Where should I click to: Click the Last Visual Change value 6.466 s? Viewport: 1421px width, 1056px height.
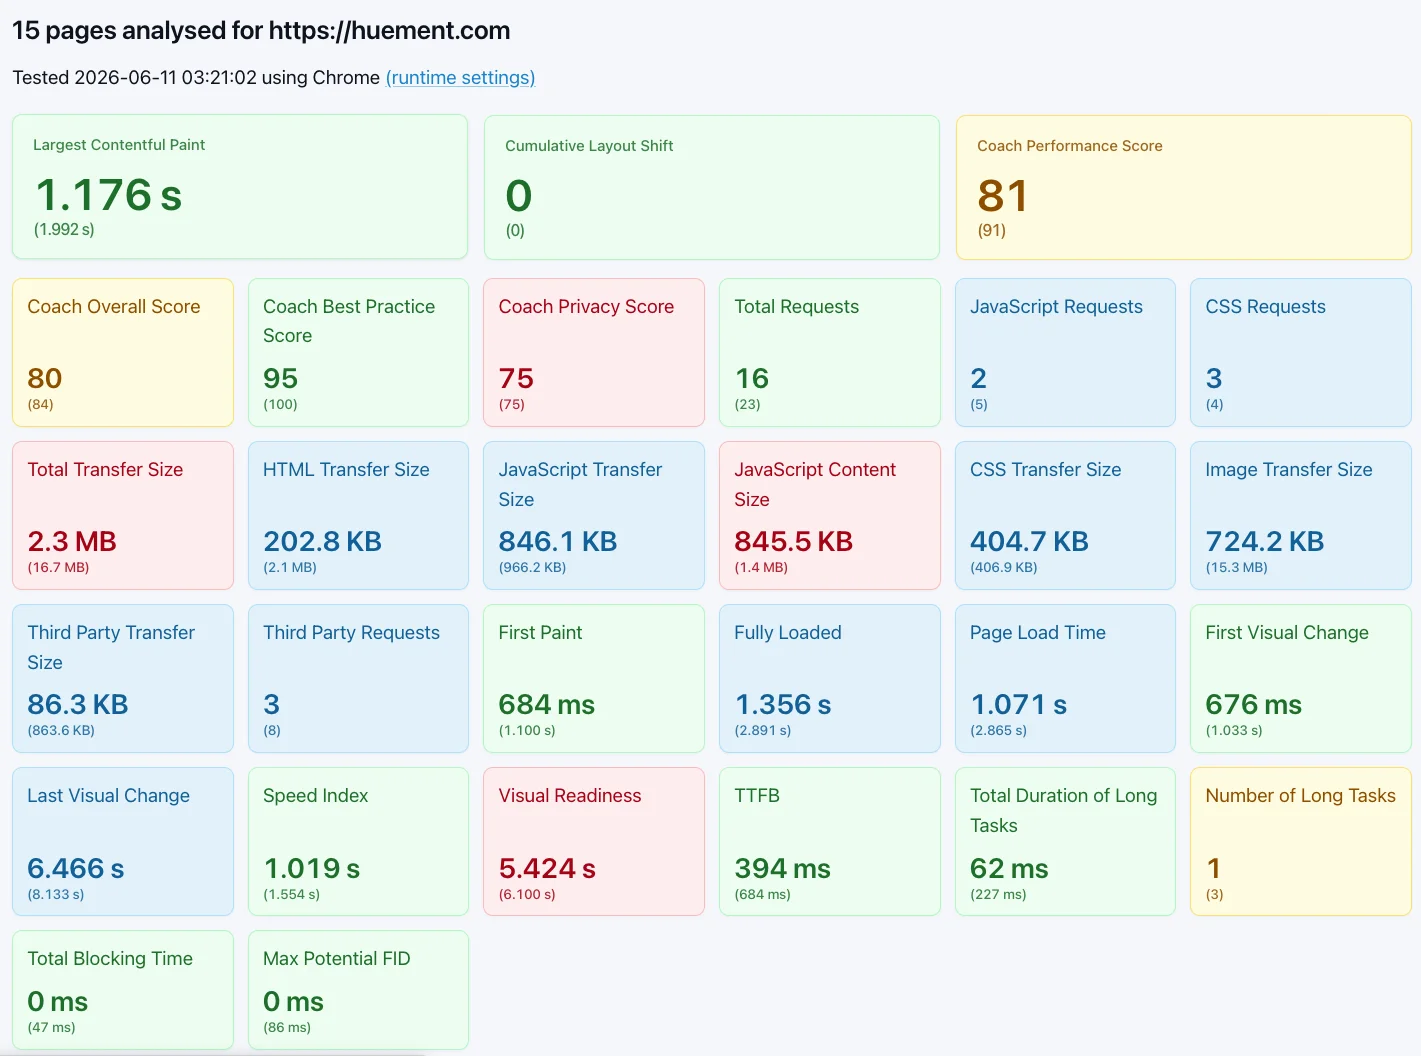(x=76, y=868)
